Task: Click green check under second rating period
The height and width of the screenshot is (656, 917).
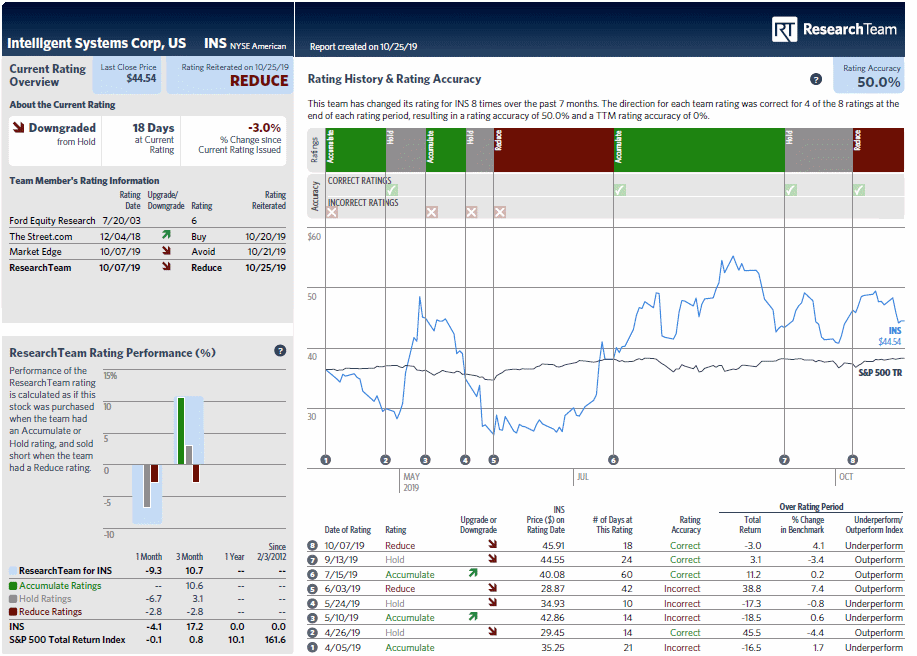Action: pos(392,190)
